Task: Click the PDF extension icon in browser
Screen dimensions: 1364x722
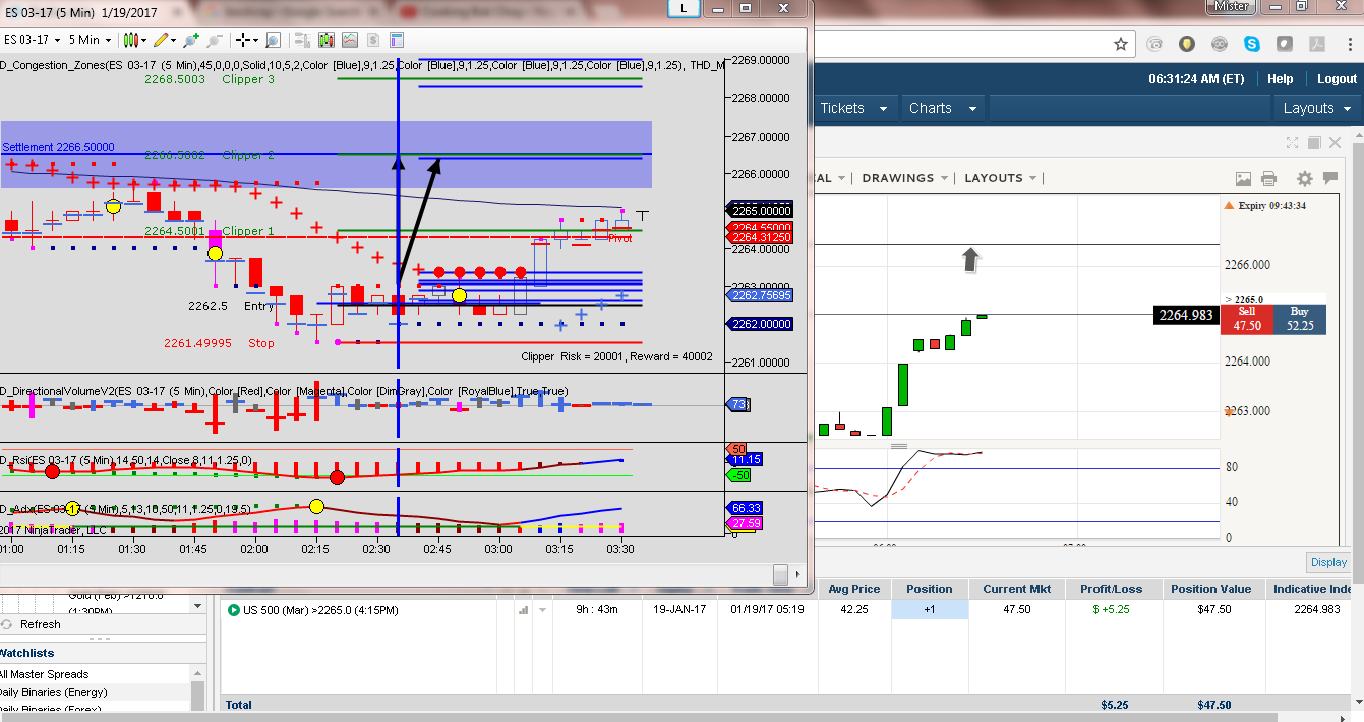Action: (x=1317, y=44)
